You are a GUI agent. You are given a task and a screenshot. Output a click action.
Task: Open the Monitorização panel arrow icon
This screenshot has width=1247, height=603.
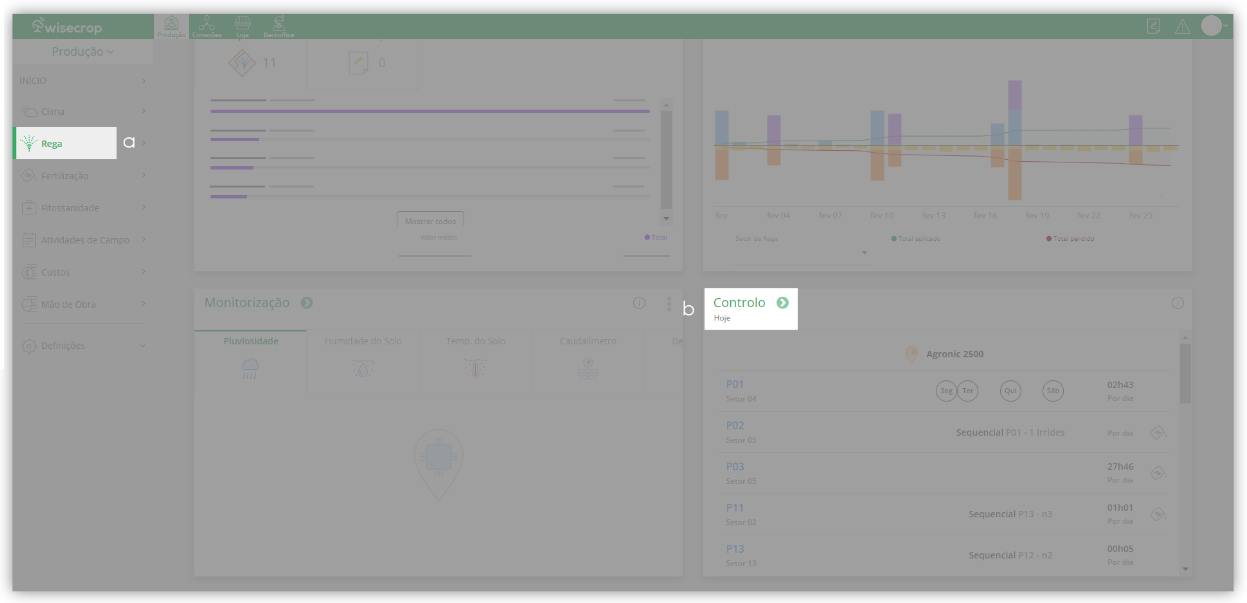[307, 302]
